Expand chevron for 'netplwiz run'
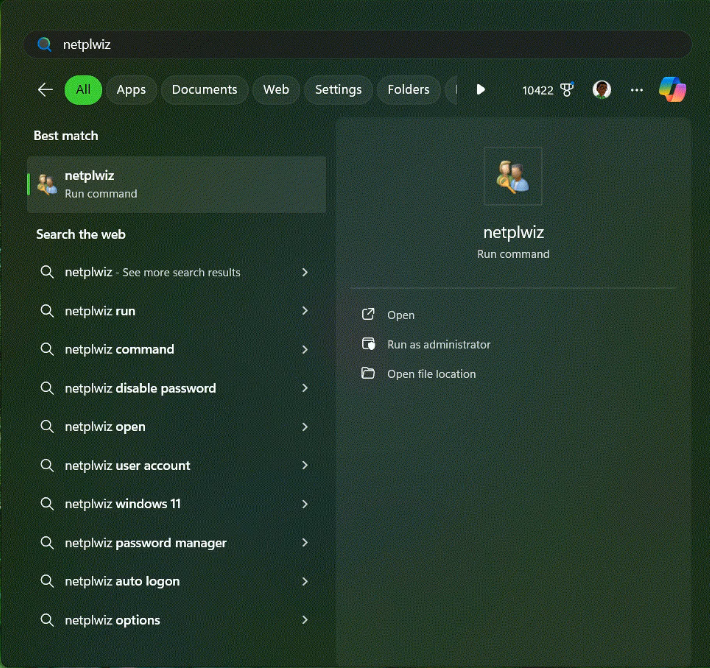 coord(305,311)
